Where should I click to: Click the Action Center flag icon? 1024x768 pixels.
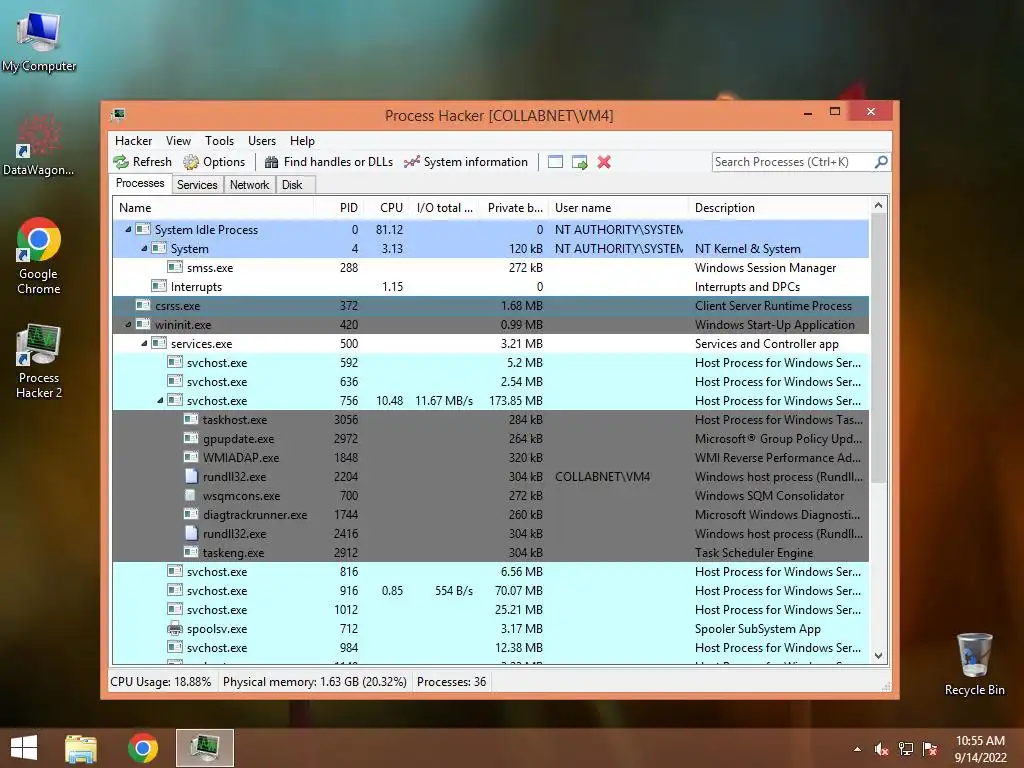click(930, 749)
